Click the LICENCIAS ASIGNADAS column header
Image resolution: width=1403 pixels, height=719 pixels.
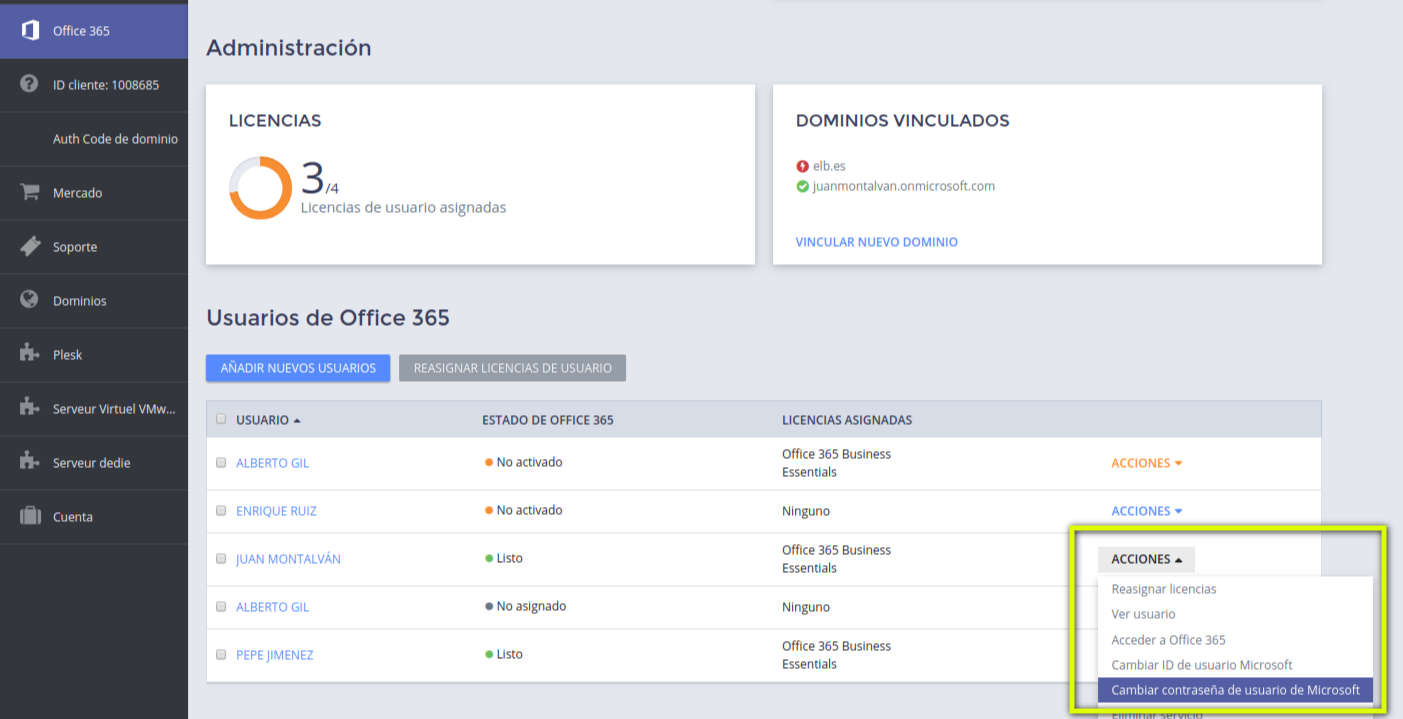click(847, 420)
